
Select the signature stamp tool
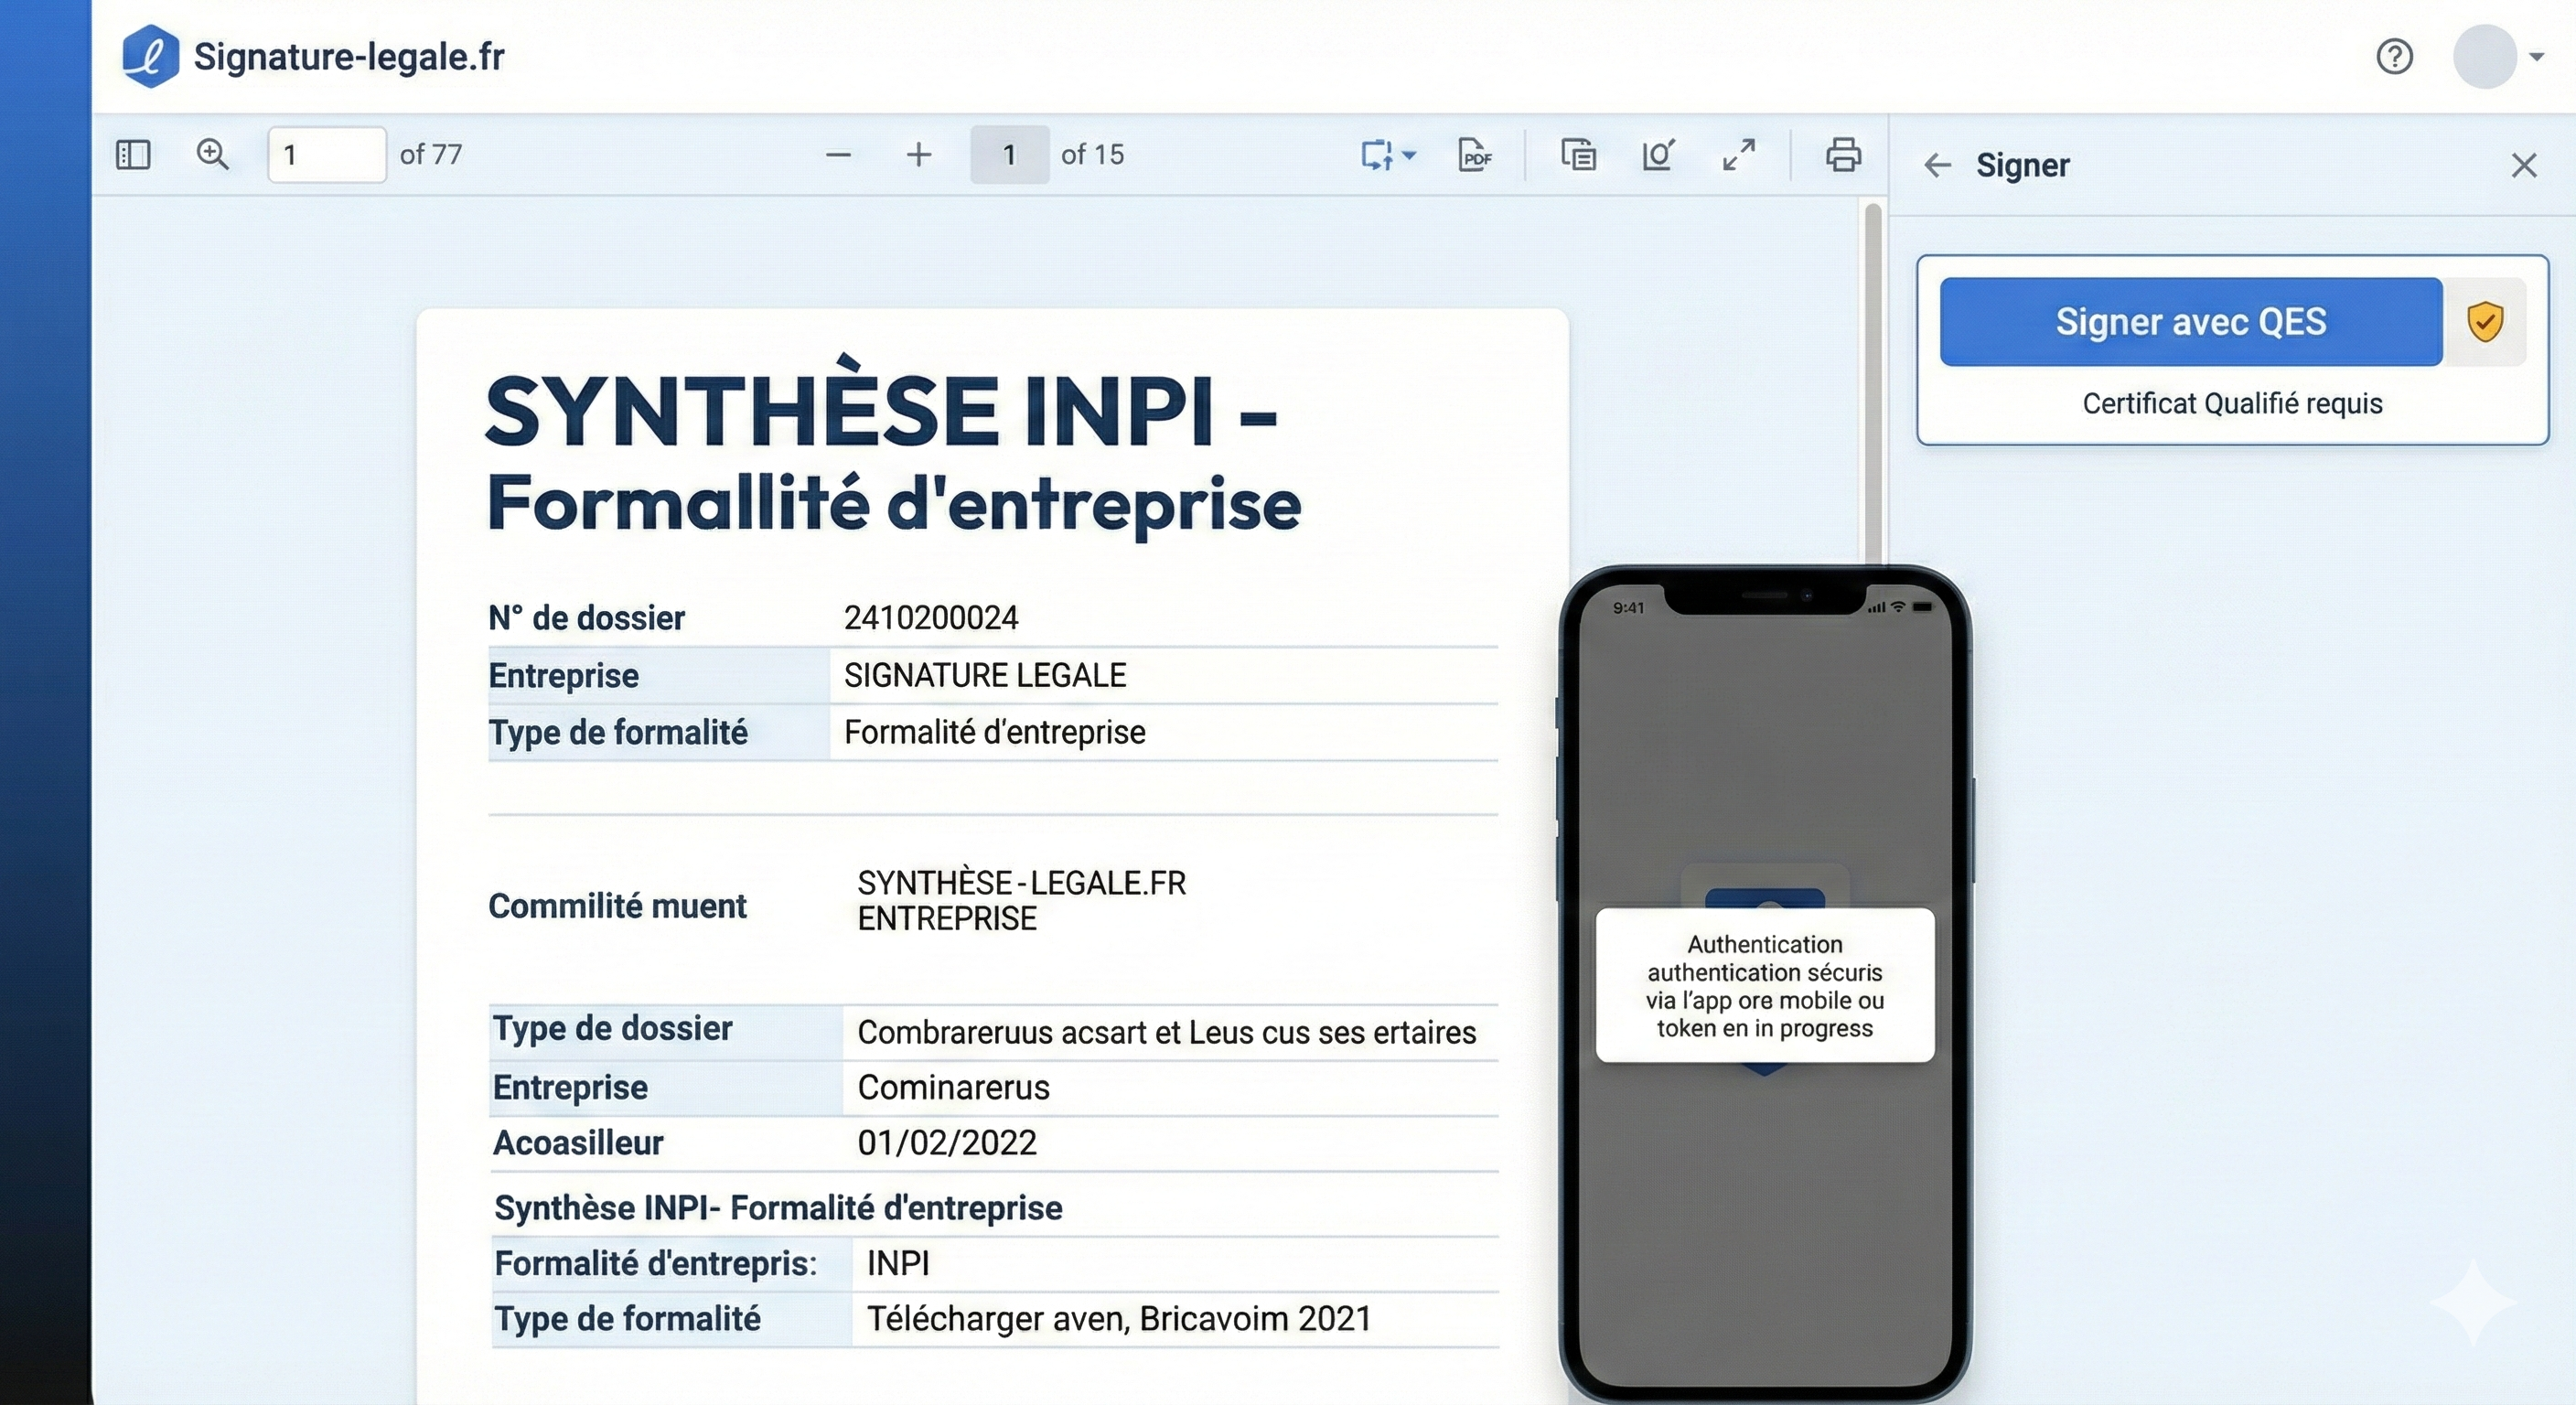point(1658,155)
